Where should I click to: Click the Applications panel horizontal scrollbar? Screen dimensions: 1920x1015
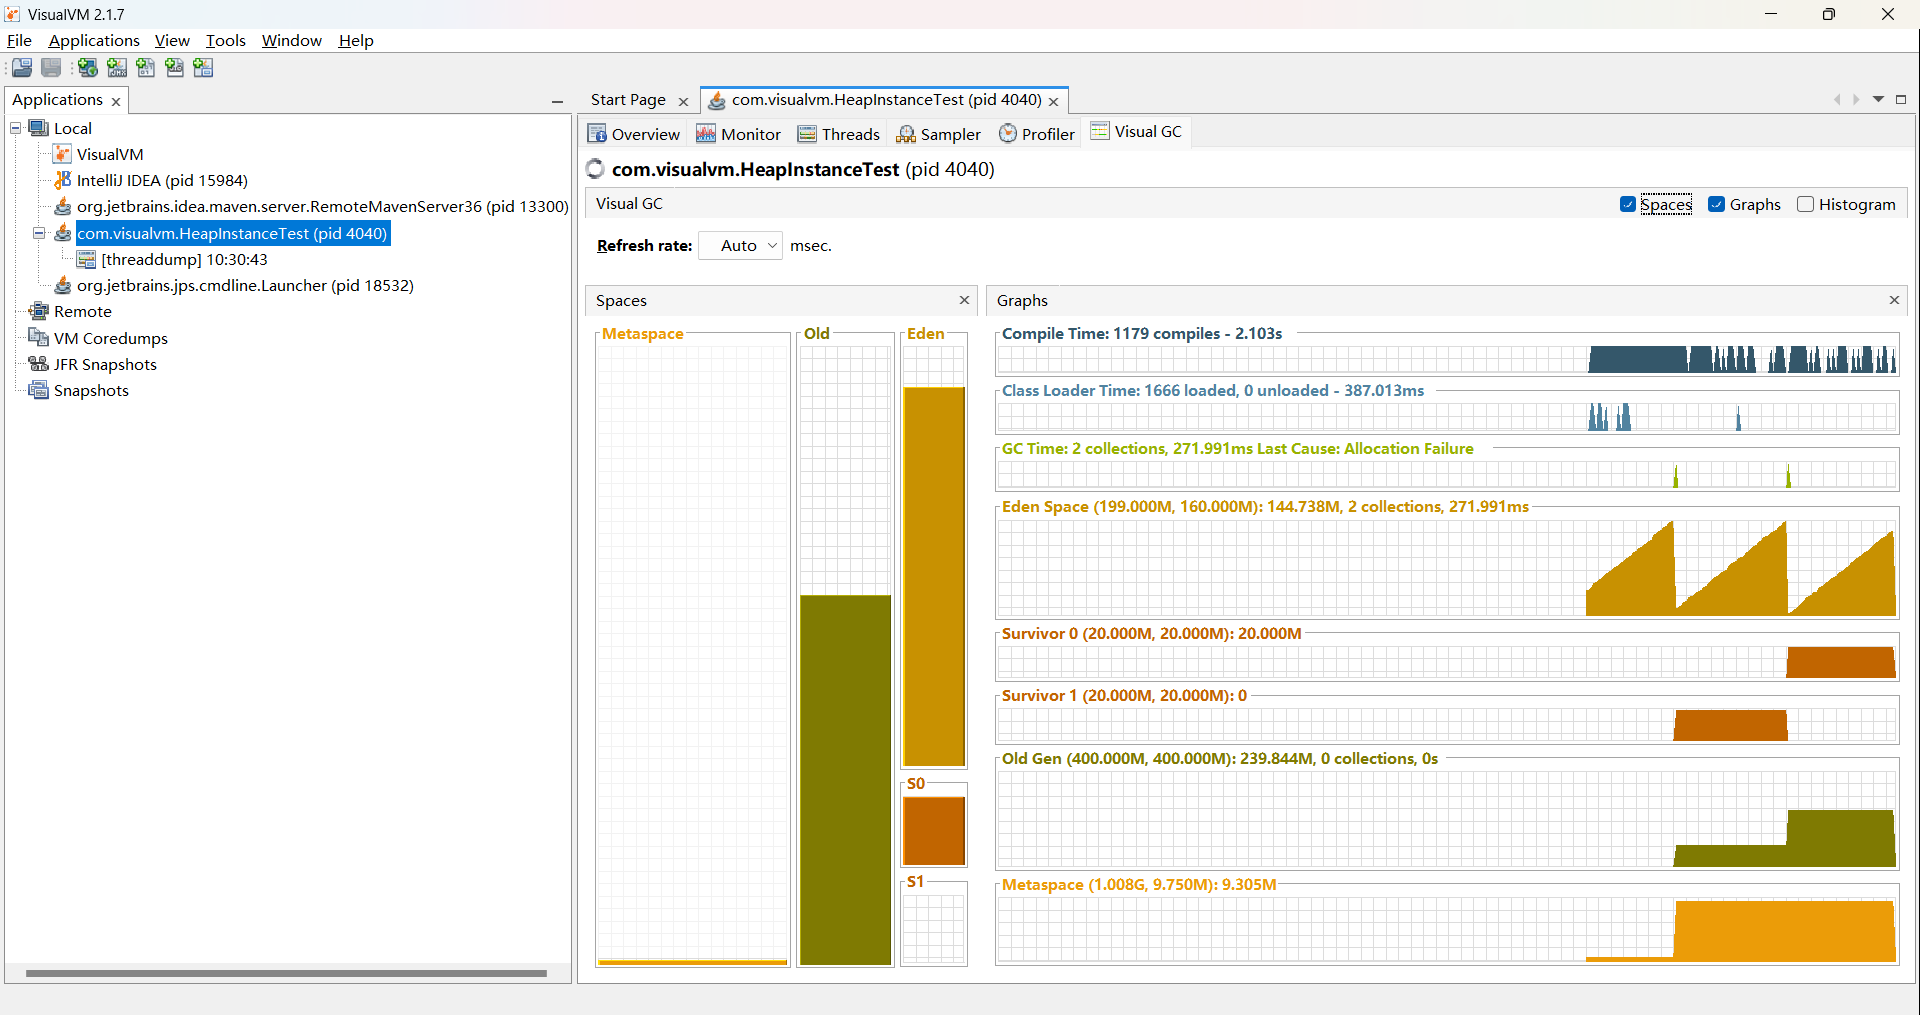[x=286, y=973]
